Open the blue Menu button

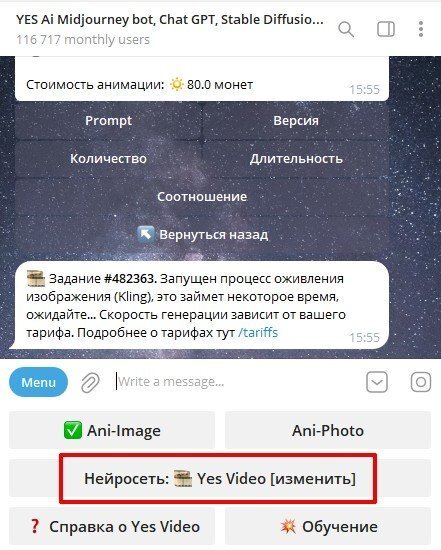[38, 382]
